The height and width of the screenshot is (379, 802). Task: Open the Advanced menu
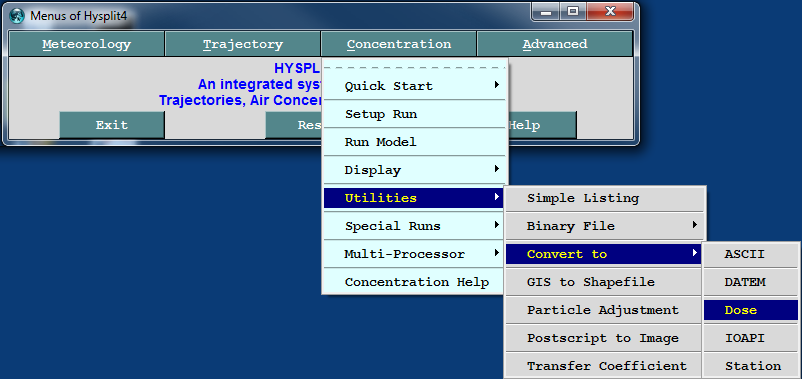[555, 44]
